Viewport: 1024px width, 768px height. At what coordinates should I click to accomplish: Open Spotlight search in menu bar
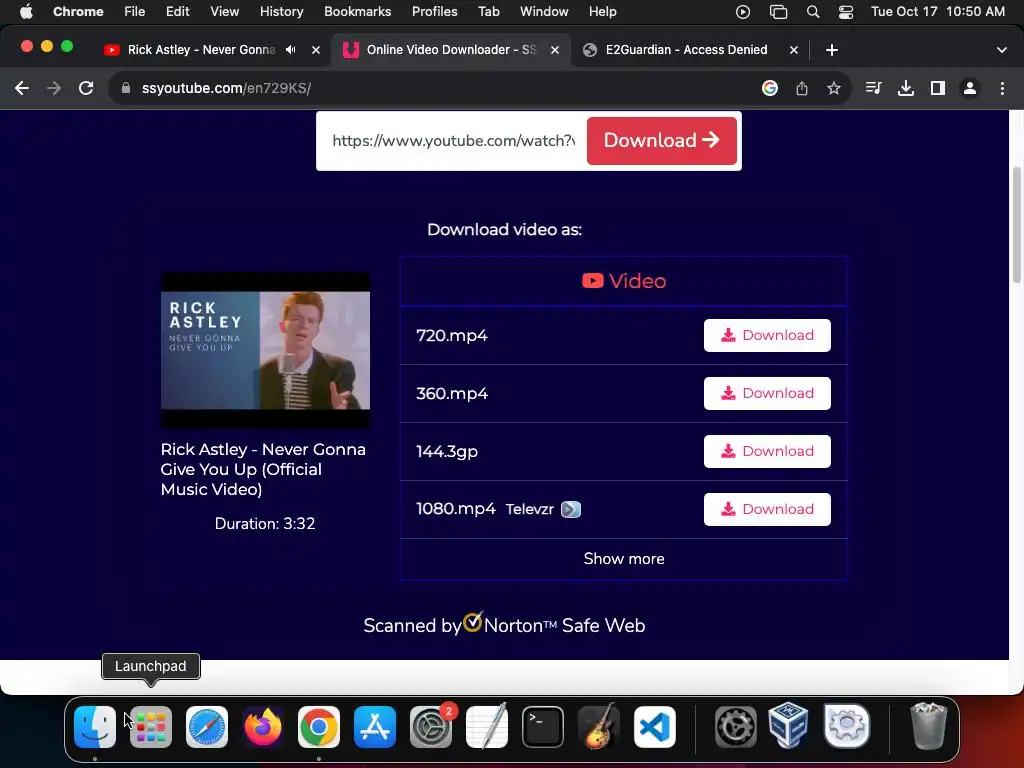coord(813,12)
